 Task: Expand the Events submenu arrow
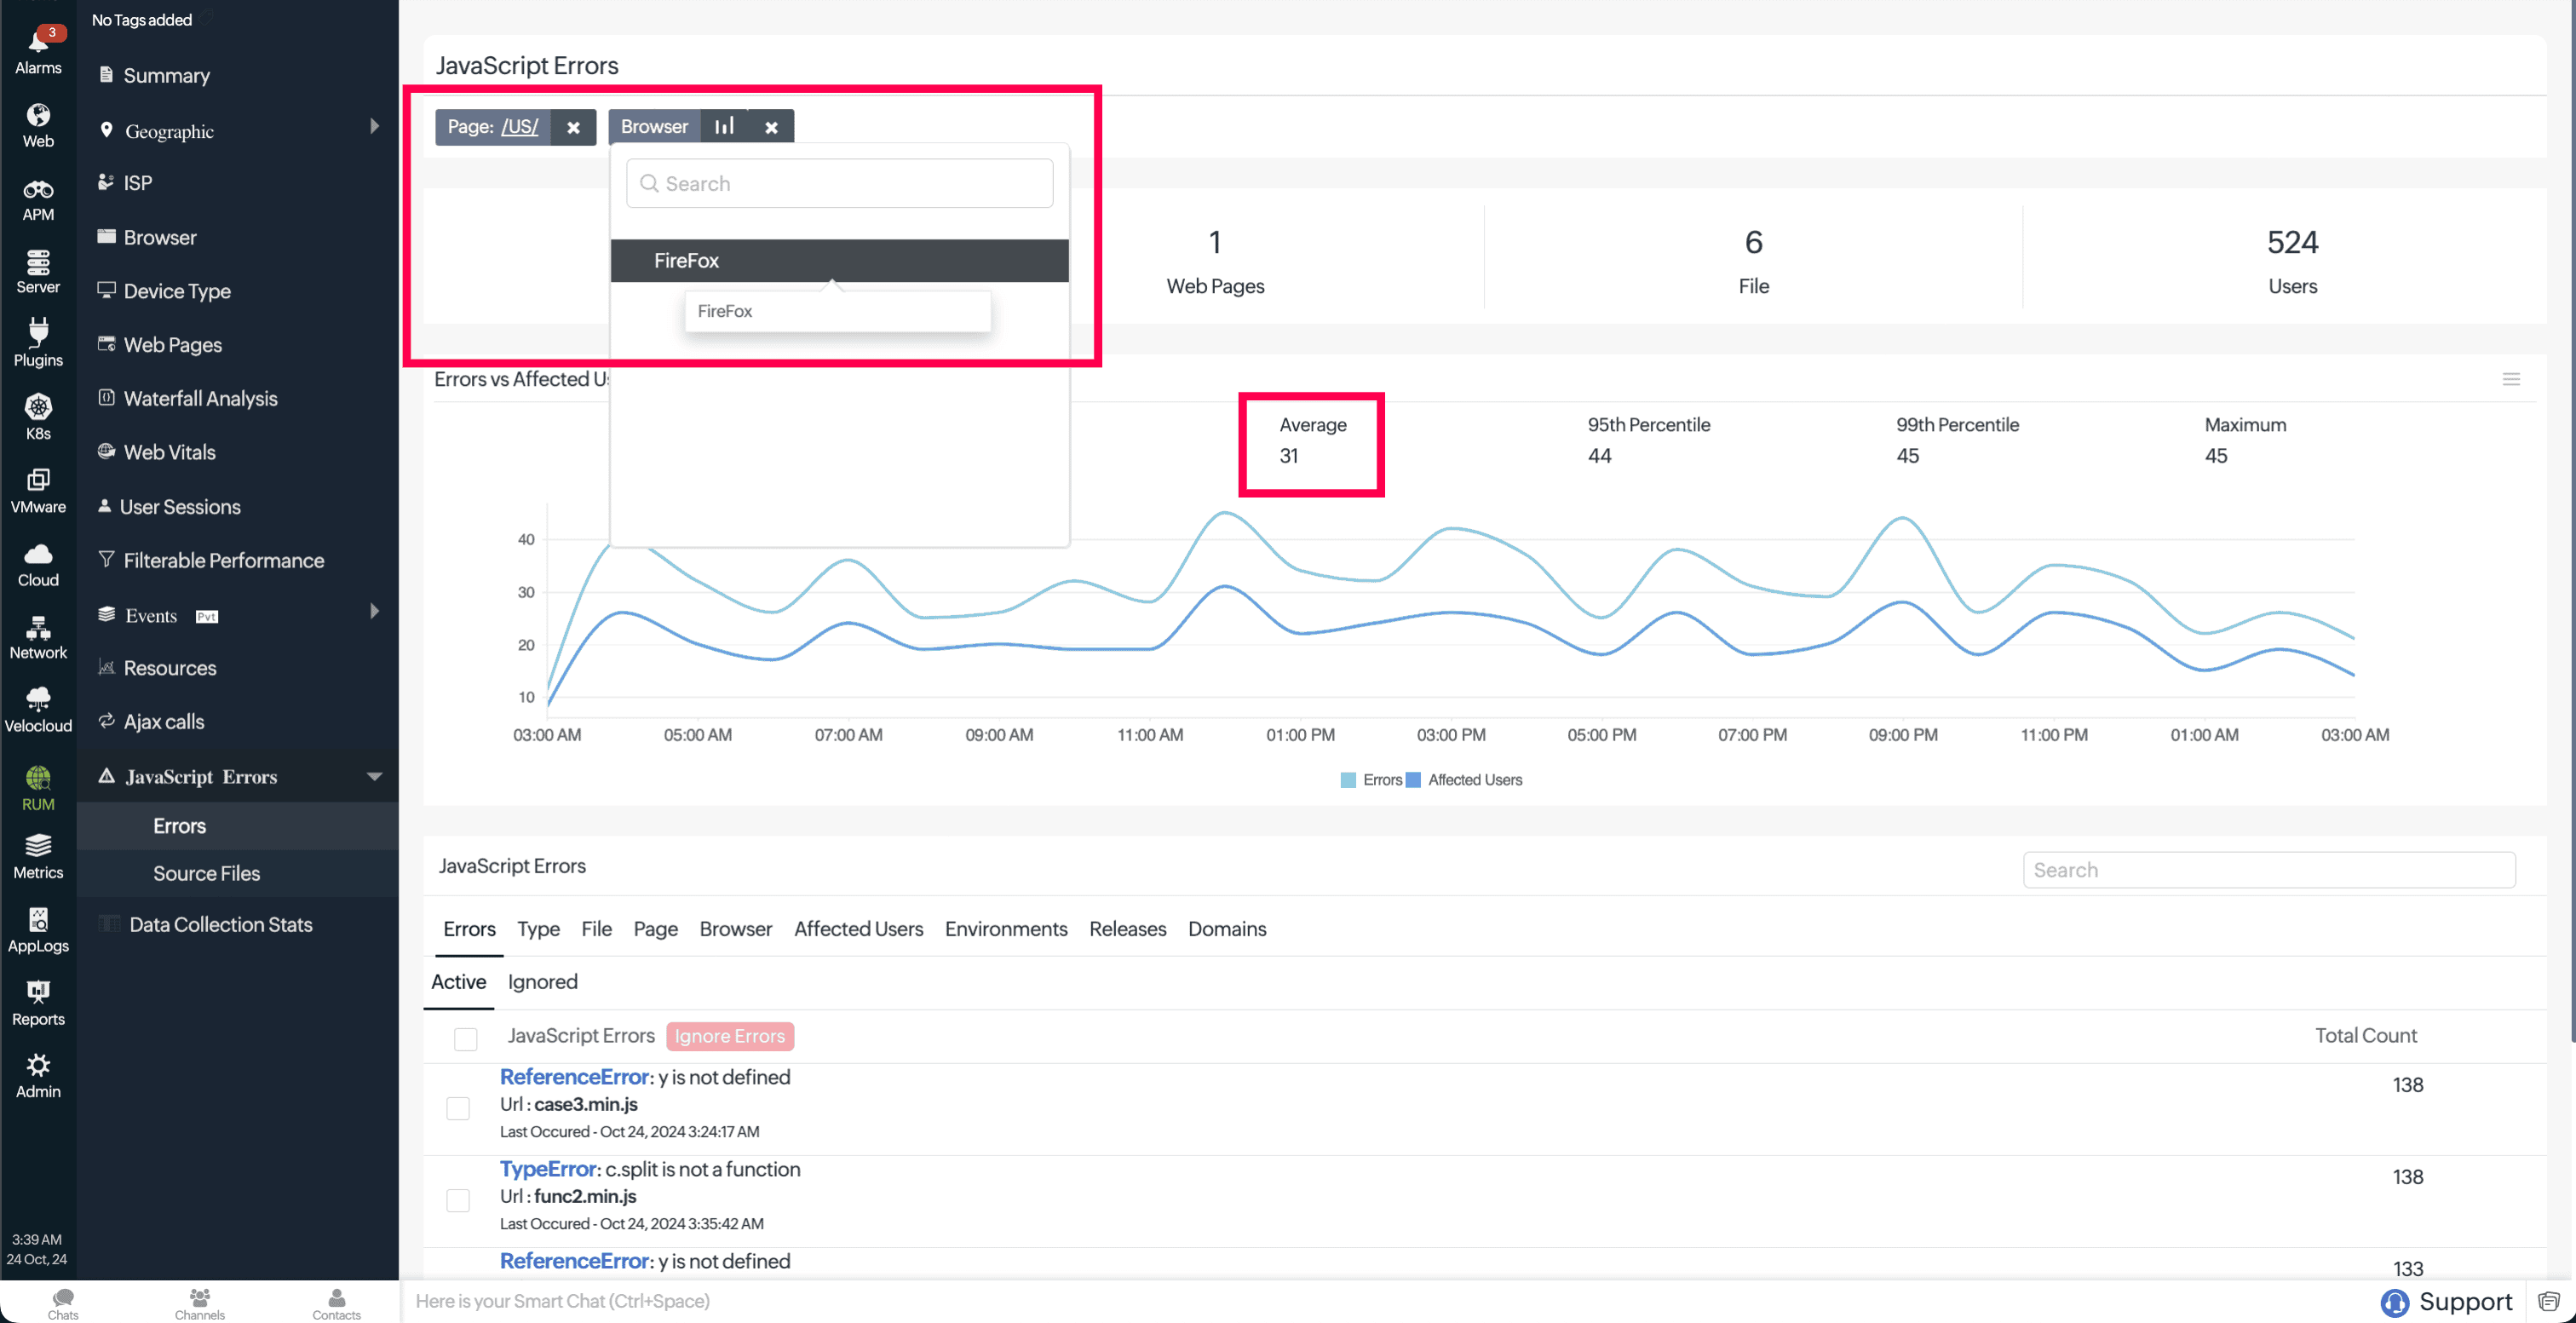374,611
